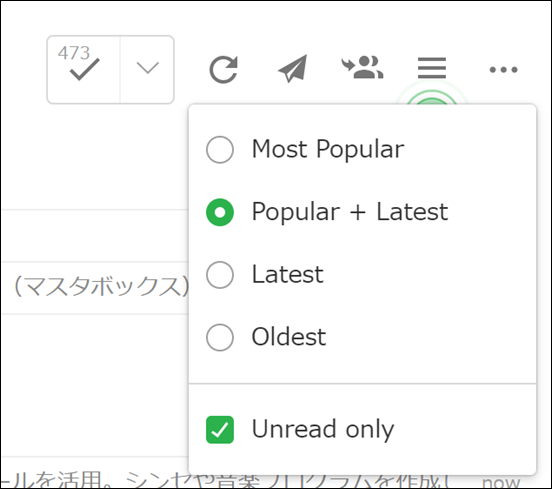Open the three-dots more options menu
The width and height of the screenshot is (552, 489).
tap(503, 69)
